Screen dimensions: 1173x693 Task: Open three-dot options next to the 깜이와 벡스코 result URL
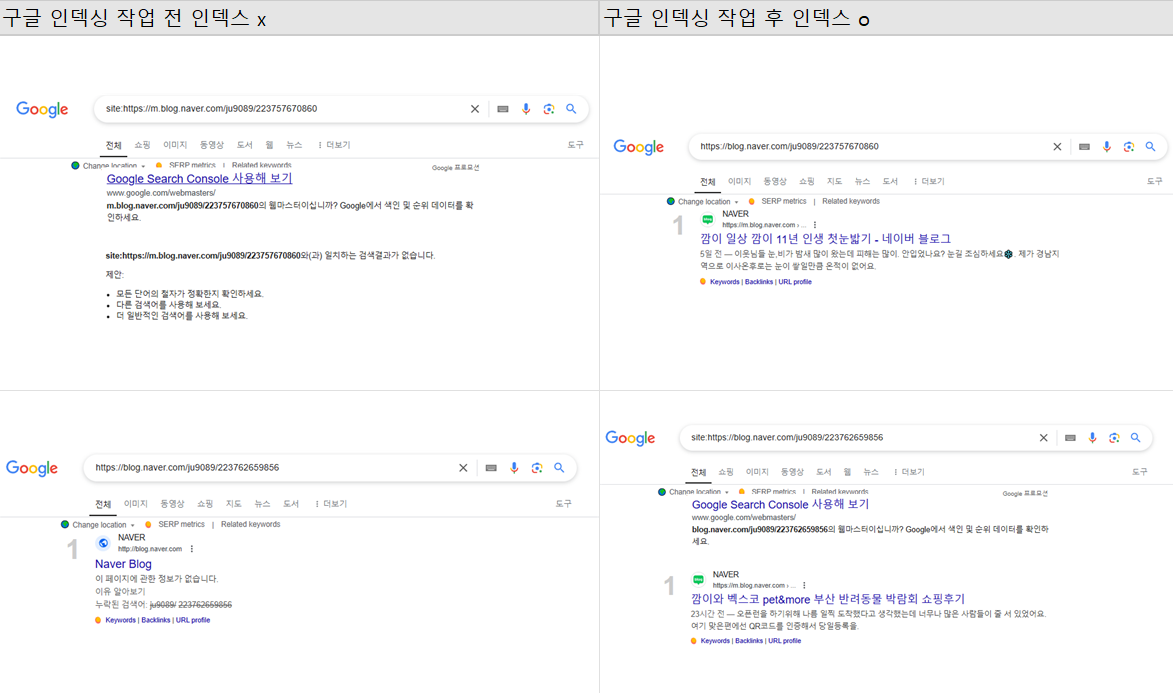click(x=804, y=585)
